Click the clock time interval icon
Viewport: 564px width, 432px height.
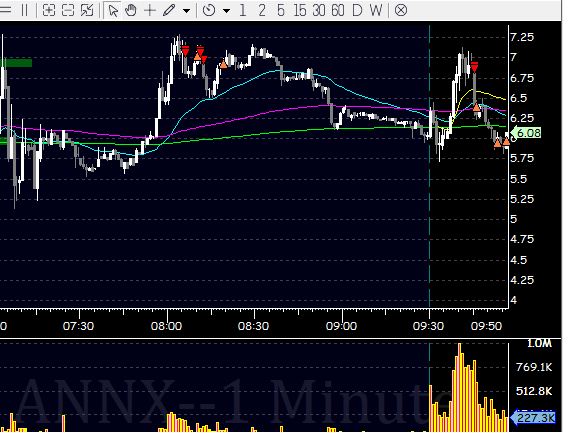coord(209,10)
